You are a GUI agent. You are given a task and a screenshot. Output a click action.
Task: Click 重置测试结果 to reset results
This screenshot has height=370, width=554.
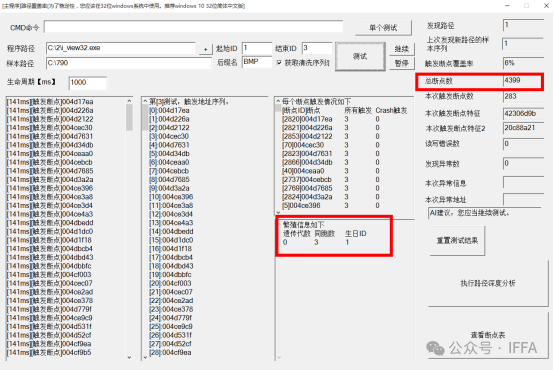[457, 241]
